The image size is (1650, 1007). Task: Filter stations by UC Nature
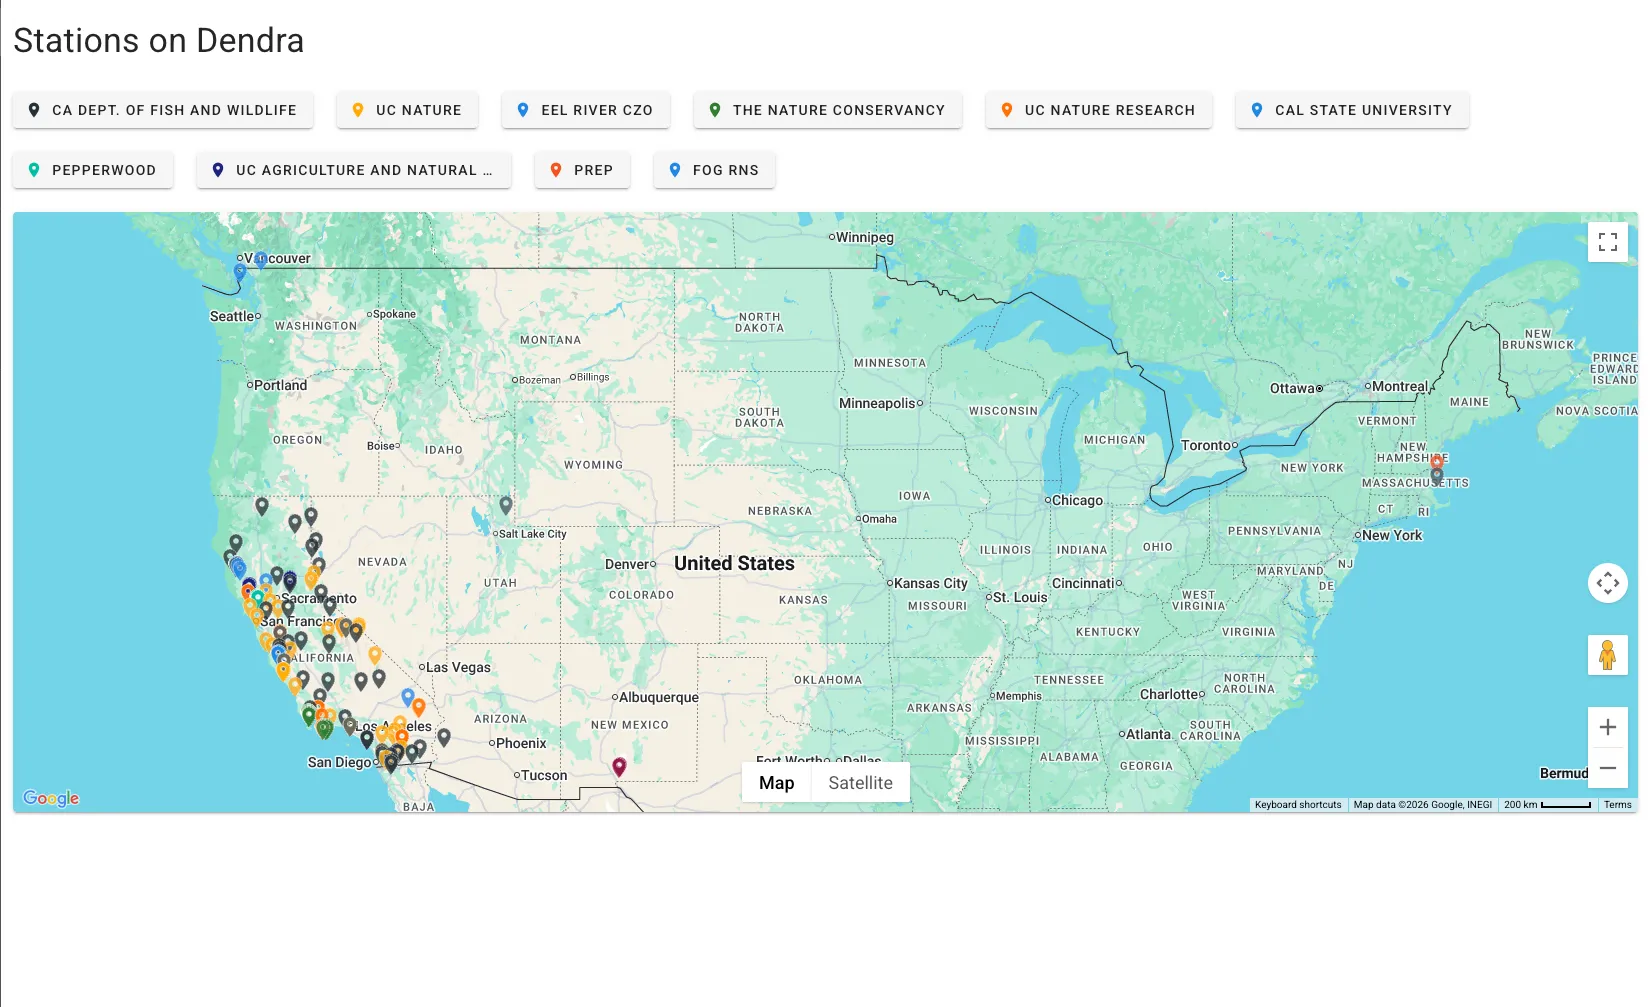coord(407,110)
